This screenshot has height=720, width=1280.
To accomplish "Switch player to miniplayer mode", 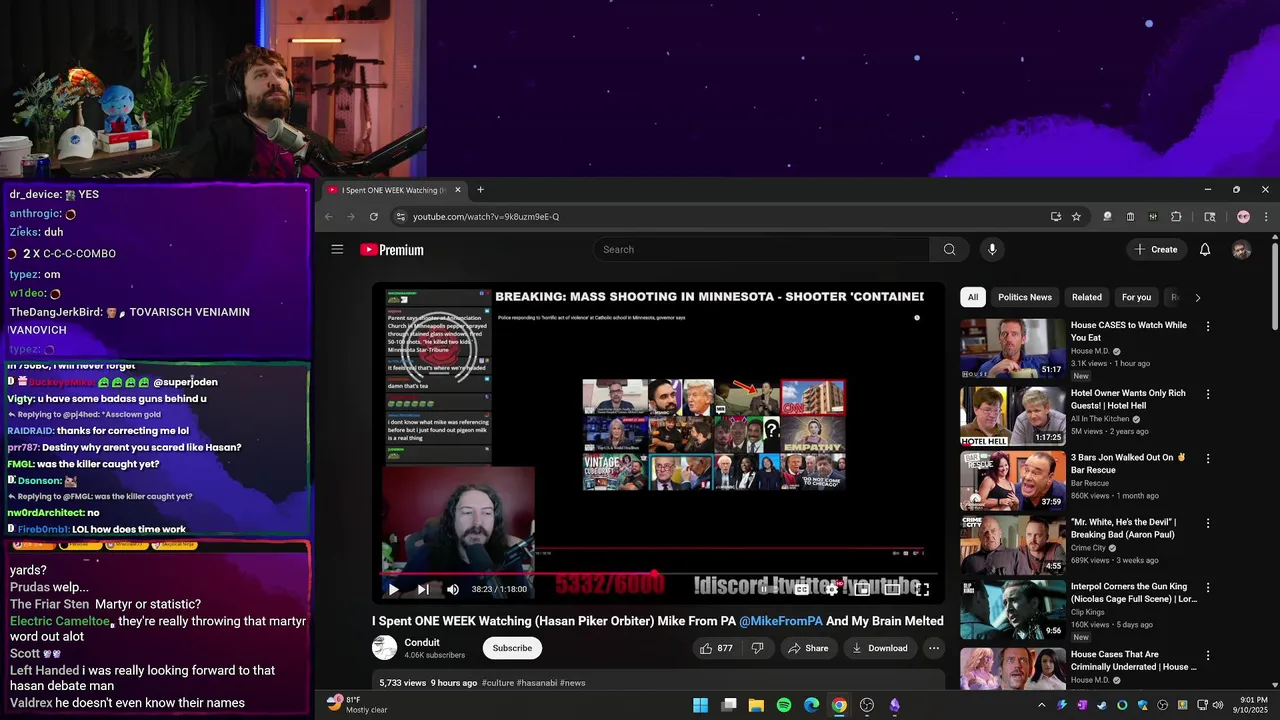I will point(861,590).
